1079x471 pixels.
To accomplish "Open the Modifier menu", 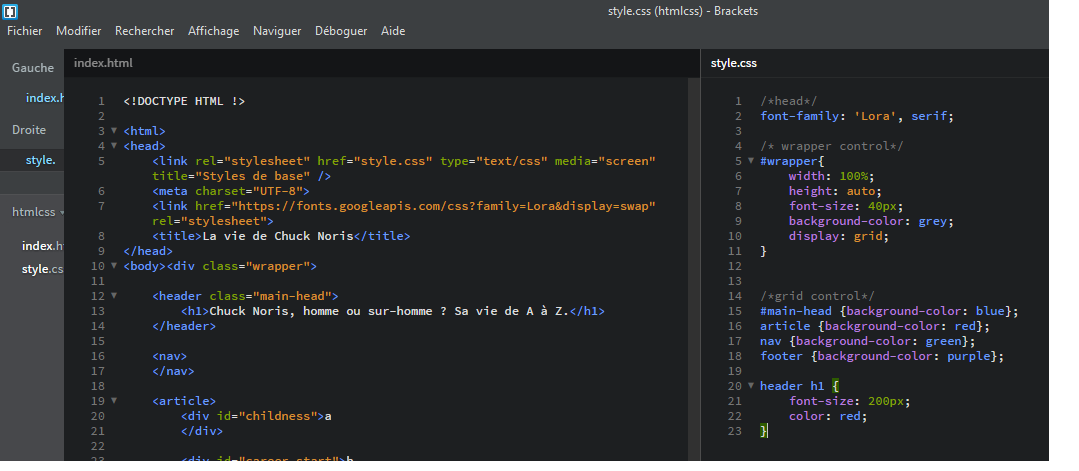I will [x=78, y=31].
